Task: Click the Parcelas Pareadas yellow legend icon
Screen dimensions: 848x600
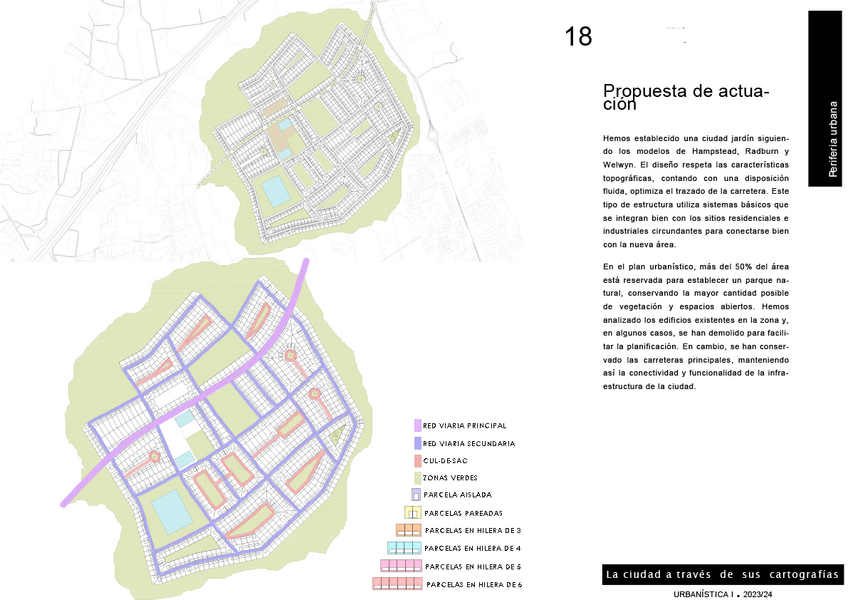Action: (x=413, y=512)
